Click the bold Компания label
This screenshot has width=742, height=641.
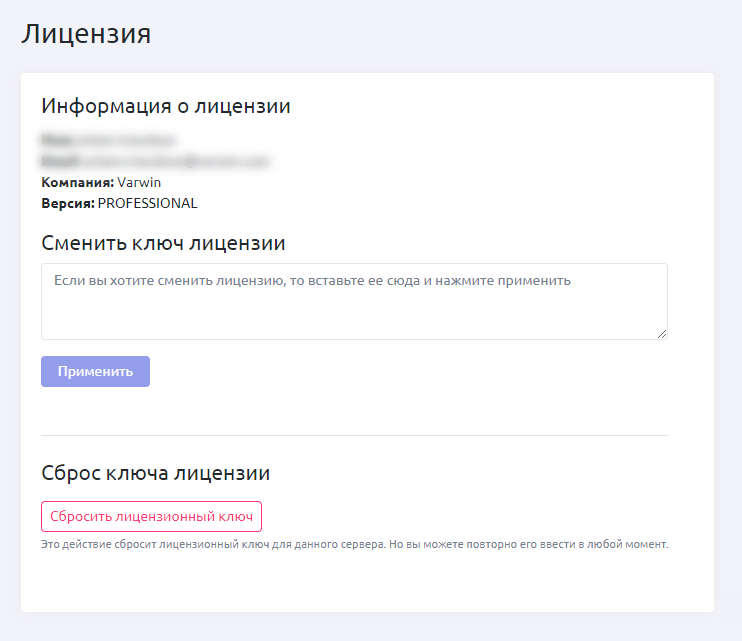click(77, 182)
